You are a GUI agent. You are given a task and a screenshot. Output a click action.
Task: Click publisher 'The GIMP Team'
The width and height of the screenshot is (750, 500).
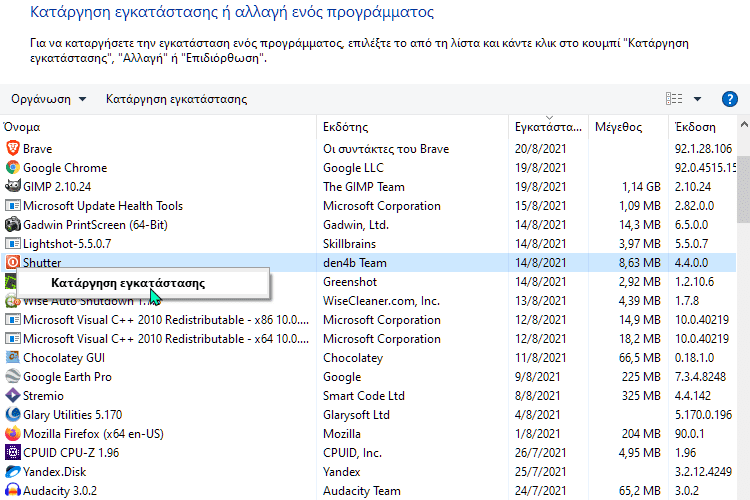coord(364,187)
